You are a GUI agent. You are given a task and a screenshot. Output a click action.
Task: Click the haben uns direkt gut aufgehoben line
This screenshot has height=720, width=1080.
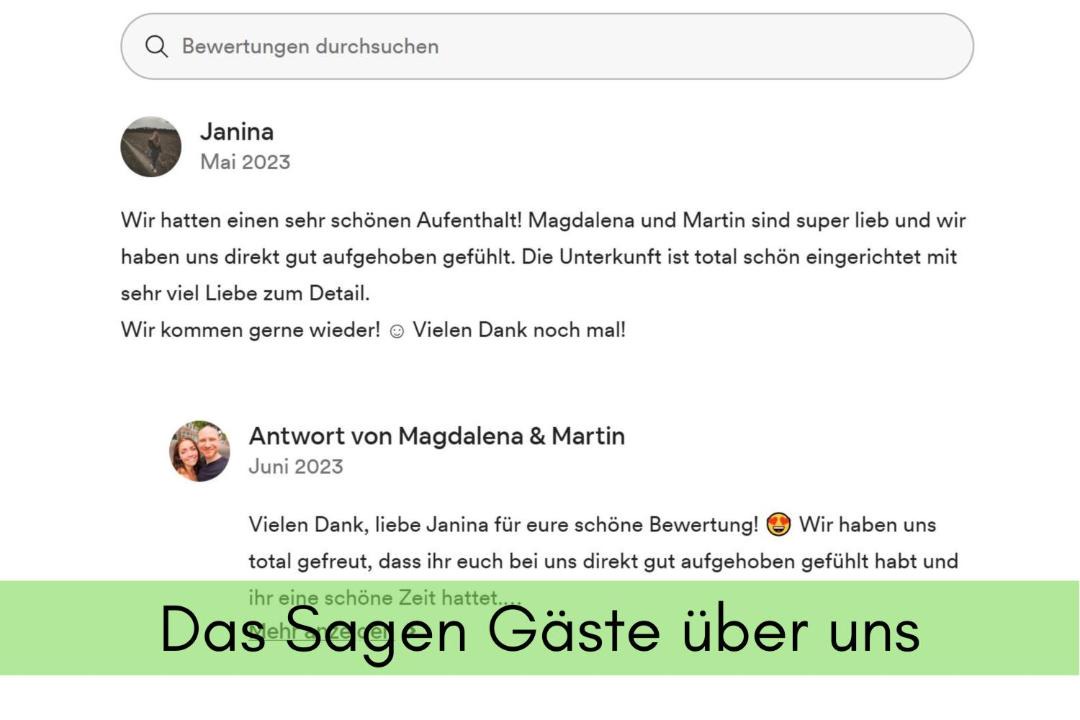[539, 257]
